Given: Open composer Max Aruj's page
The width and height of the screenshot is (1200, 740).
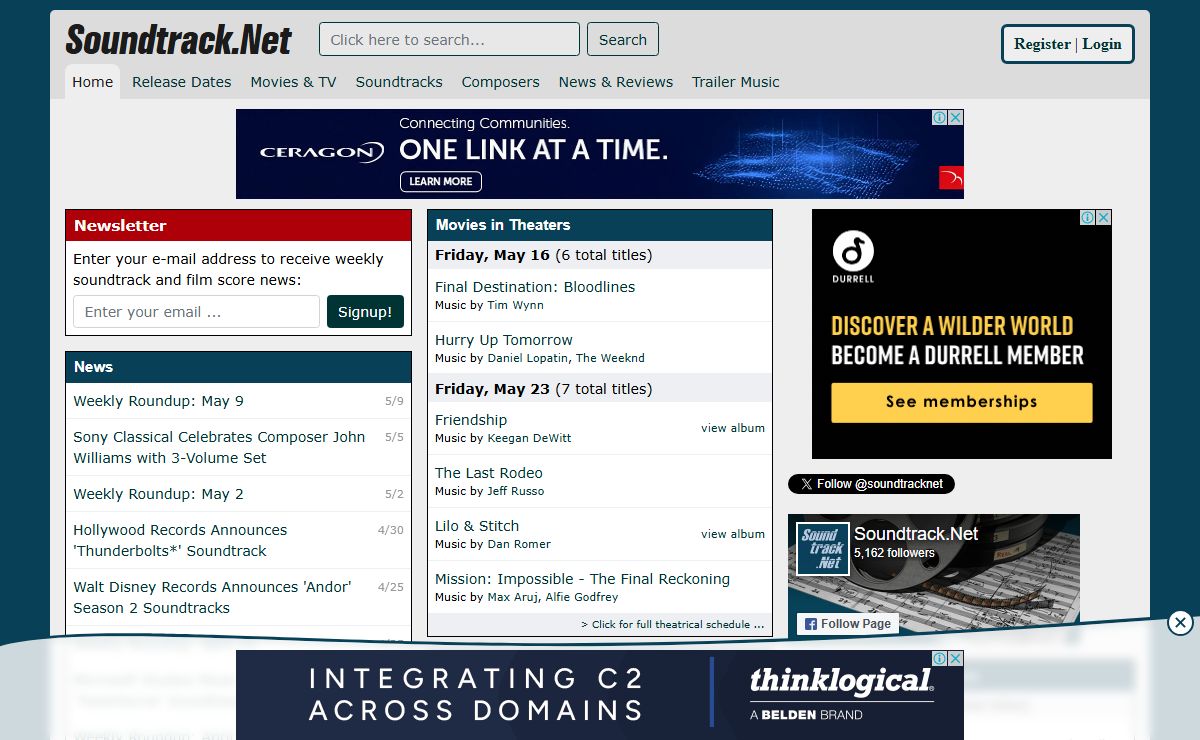Looking at the screenshot, I should (x=513, y=597).
